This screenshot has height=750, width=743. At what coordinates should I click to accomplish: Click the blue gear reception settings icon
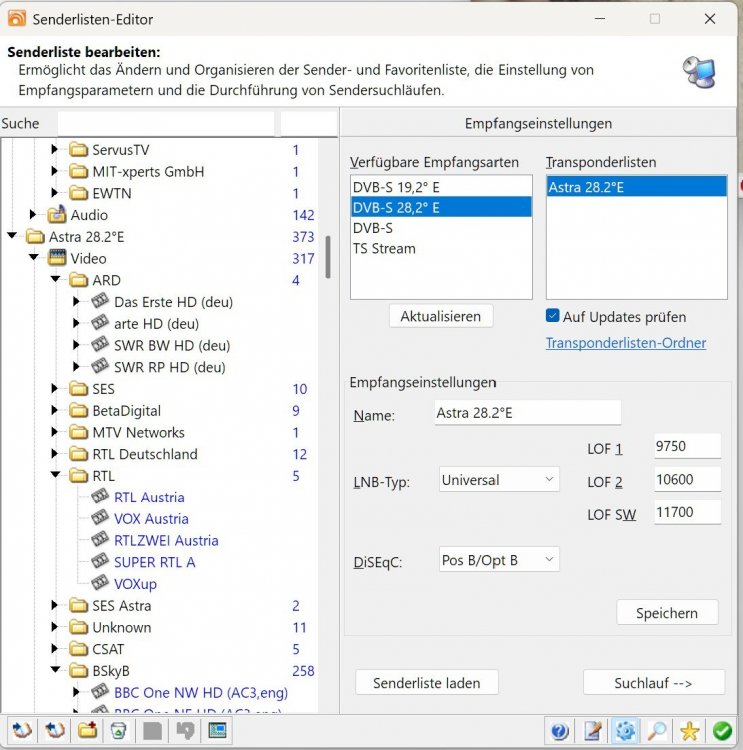pyautogui.click(x=625, y=731)
